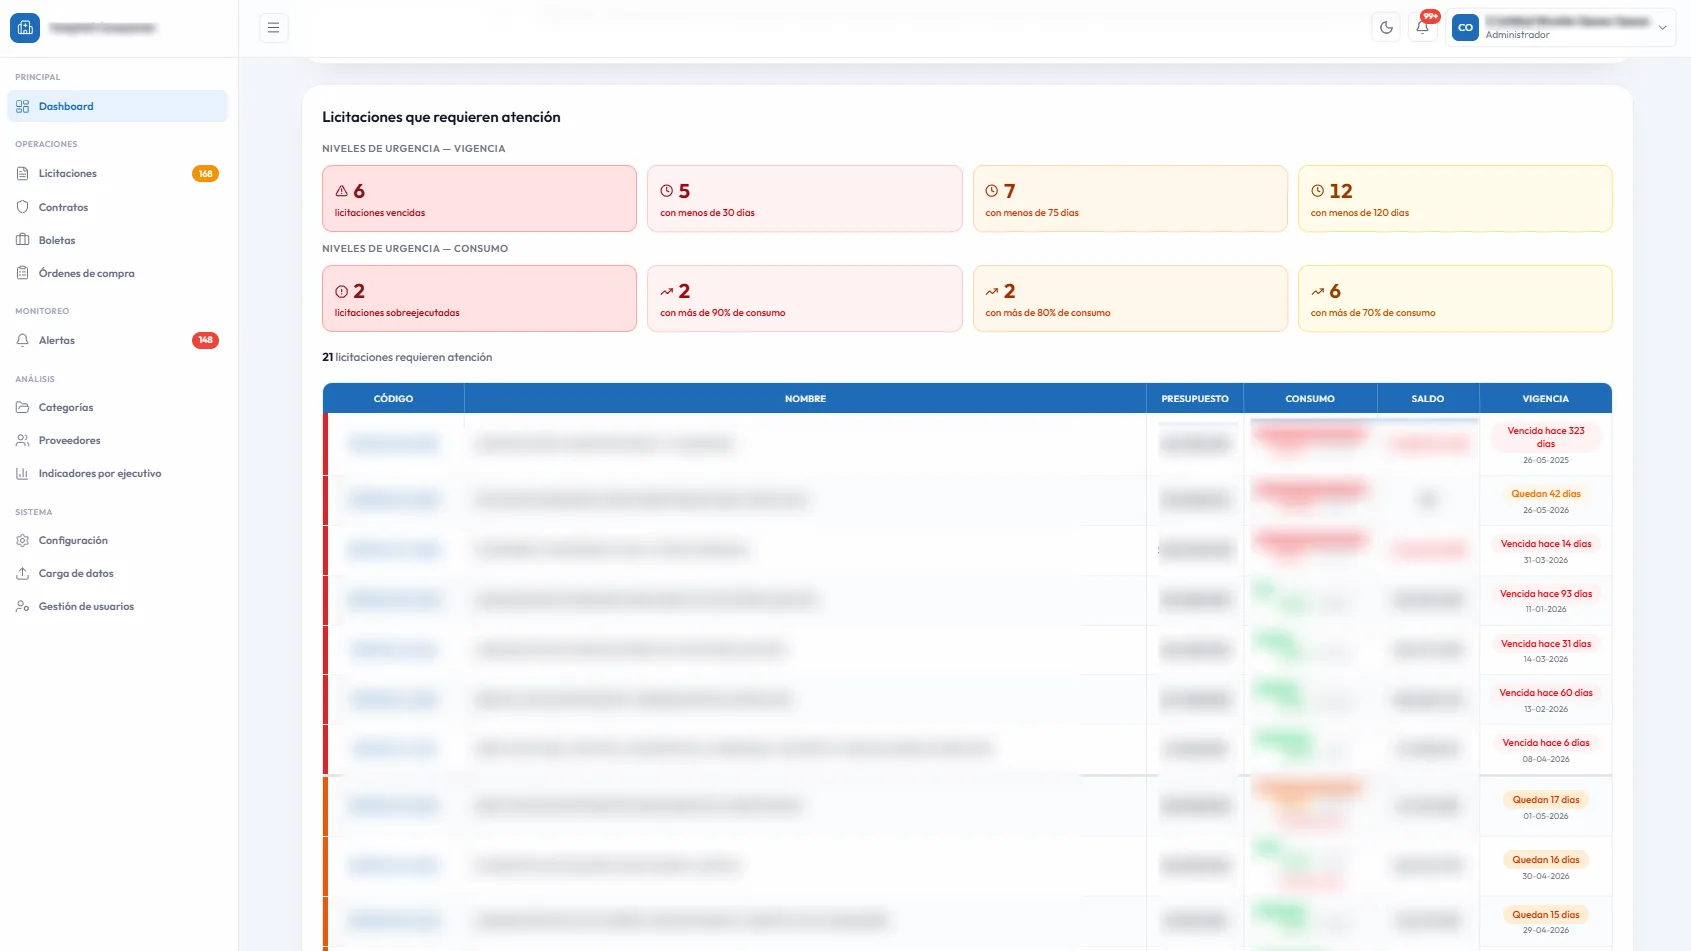Open the notifications bell with 99+ badge
This screenshot has height=951, width=1691.
1423,28
